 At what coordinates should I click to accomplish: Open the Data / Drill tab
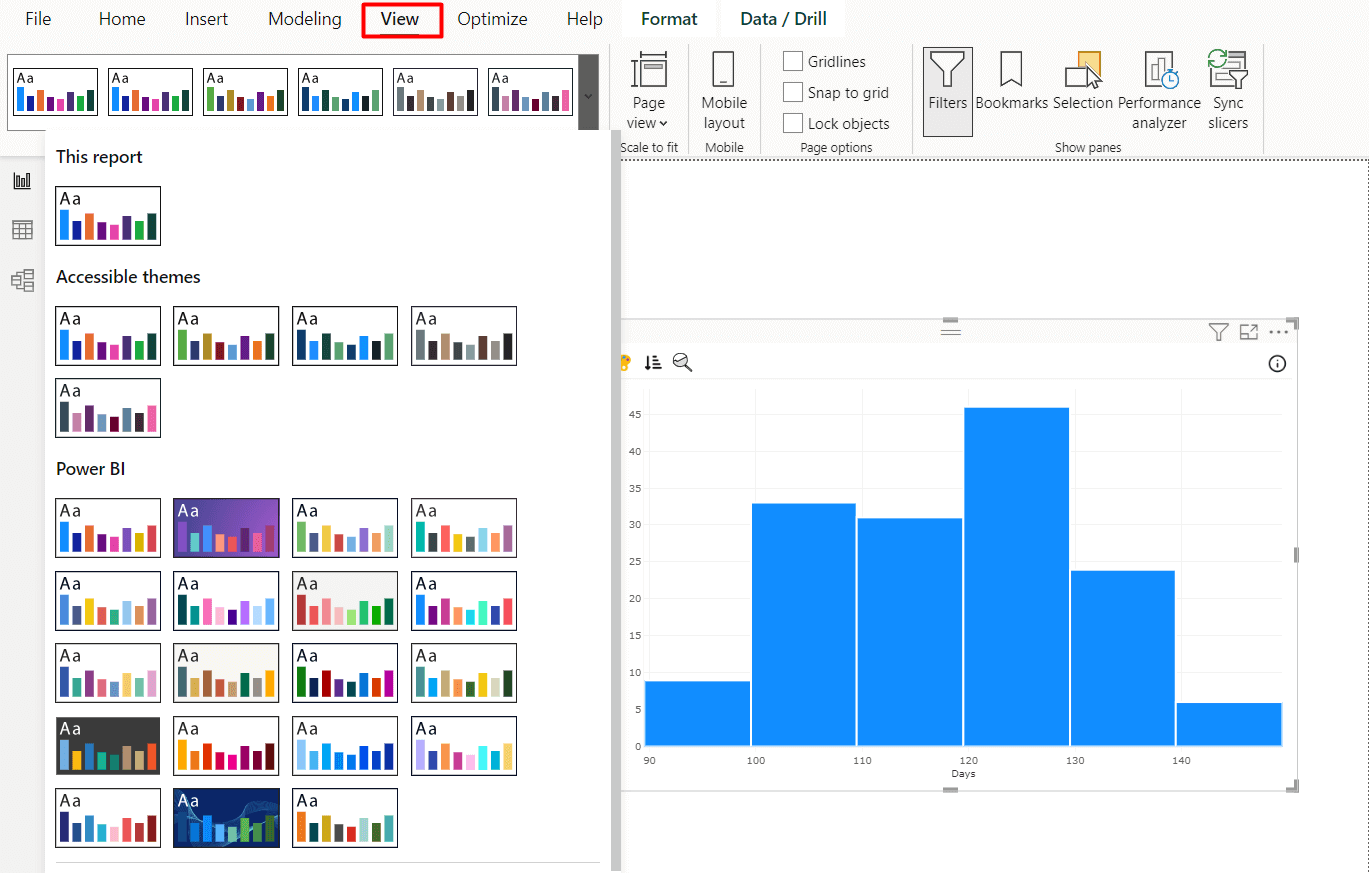point(783,18)
